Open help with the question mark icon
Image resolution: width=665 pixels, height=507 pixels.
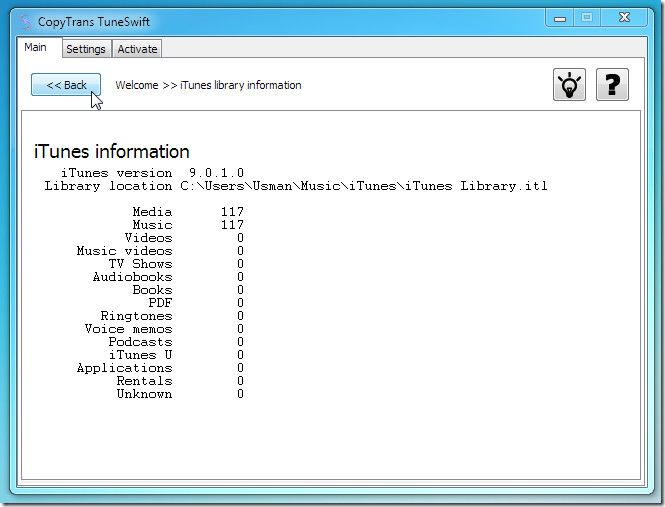point(612,84)
